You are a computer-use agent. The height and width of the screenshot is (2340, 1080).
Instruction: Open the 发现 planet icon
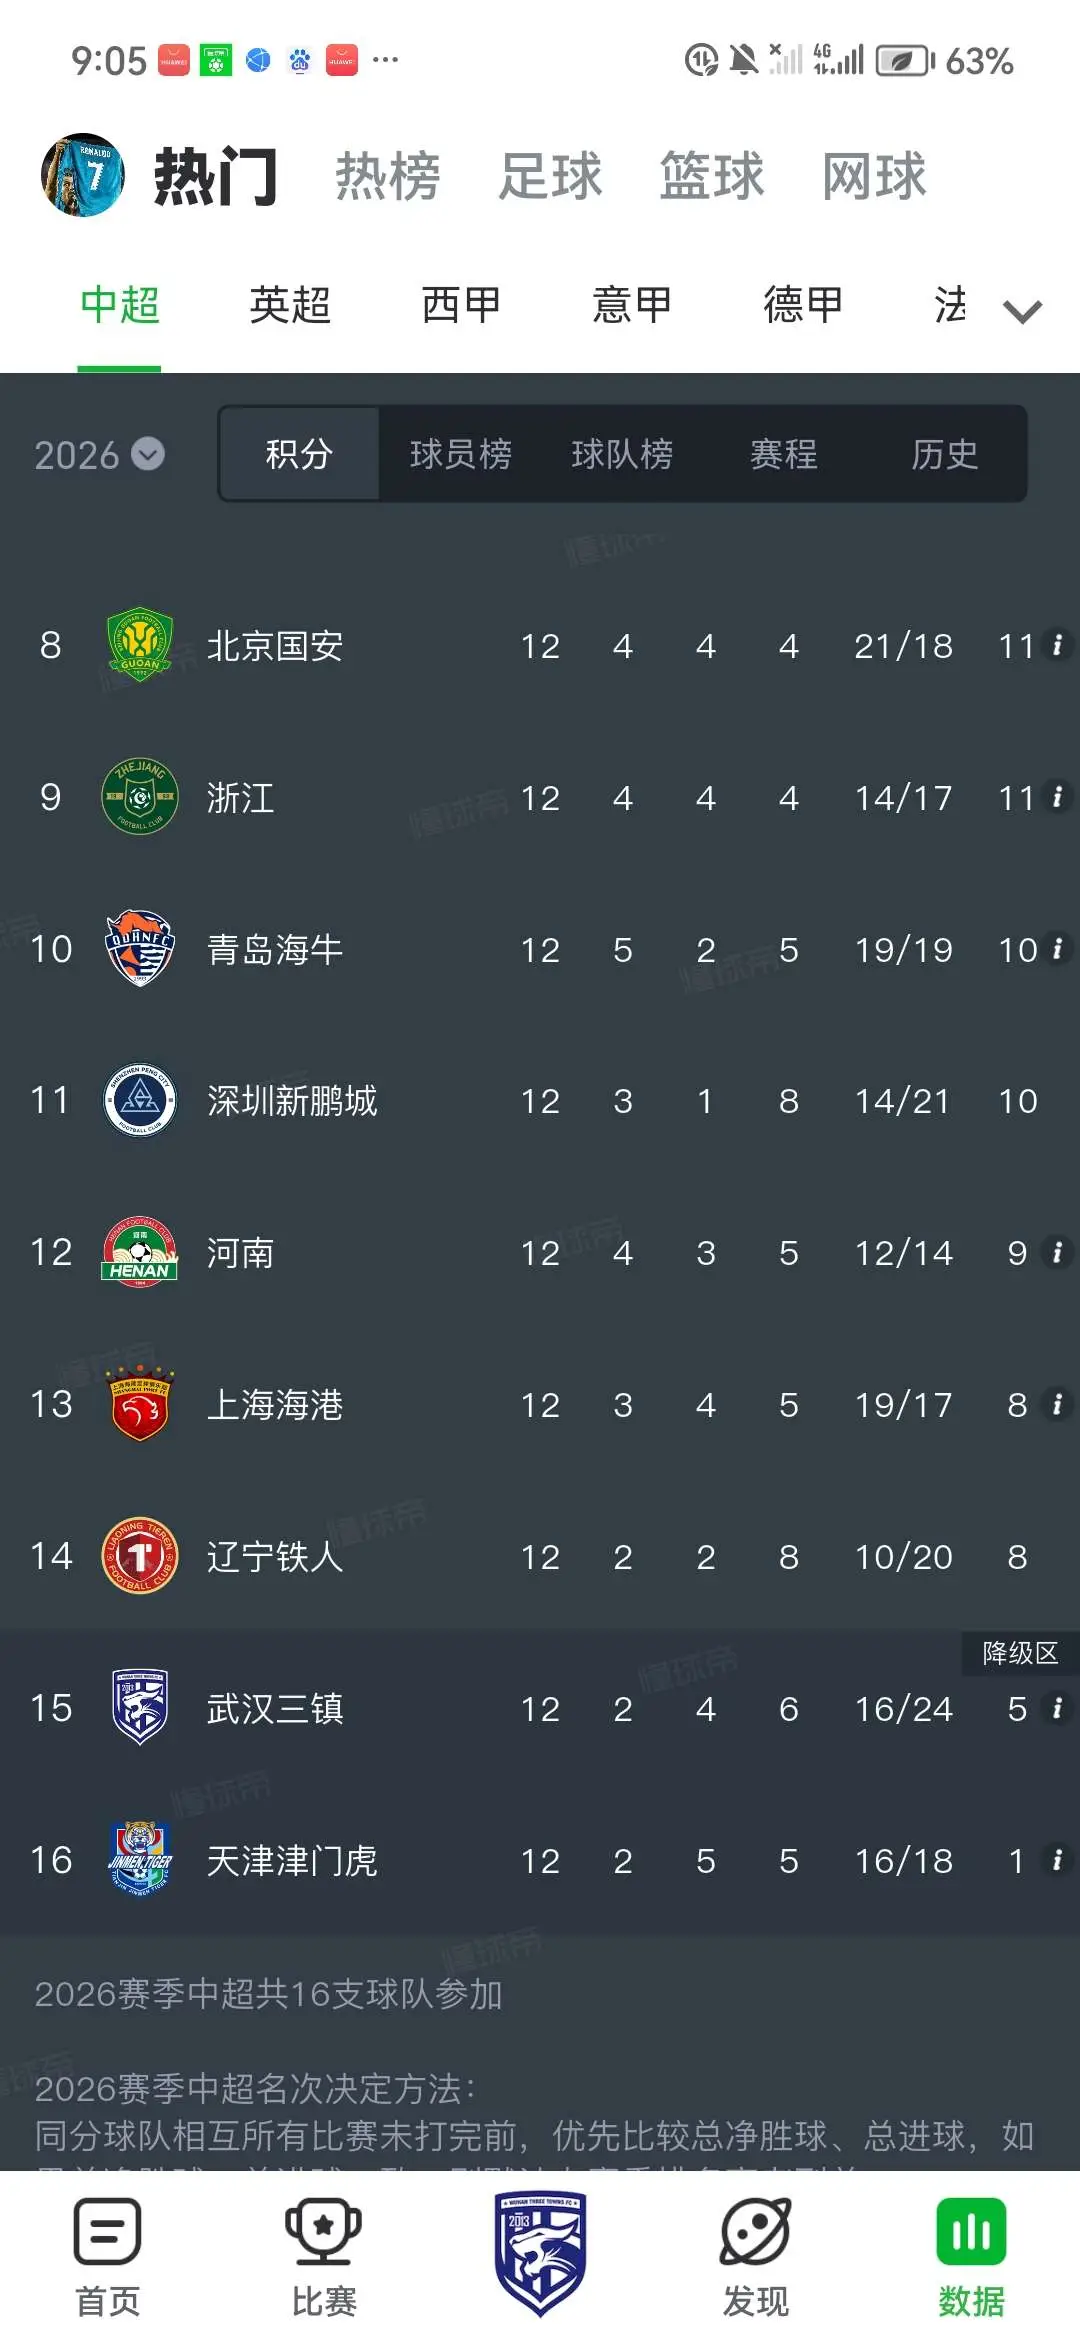pos(756,2230)
